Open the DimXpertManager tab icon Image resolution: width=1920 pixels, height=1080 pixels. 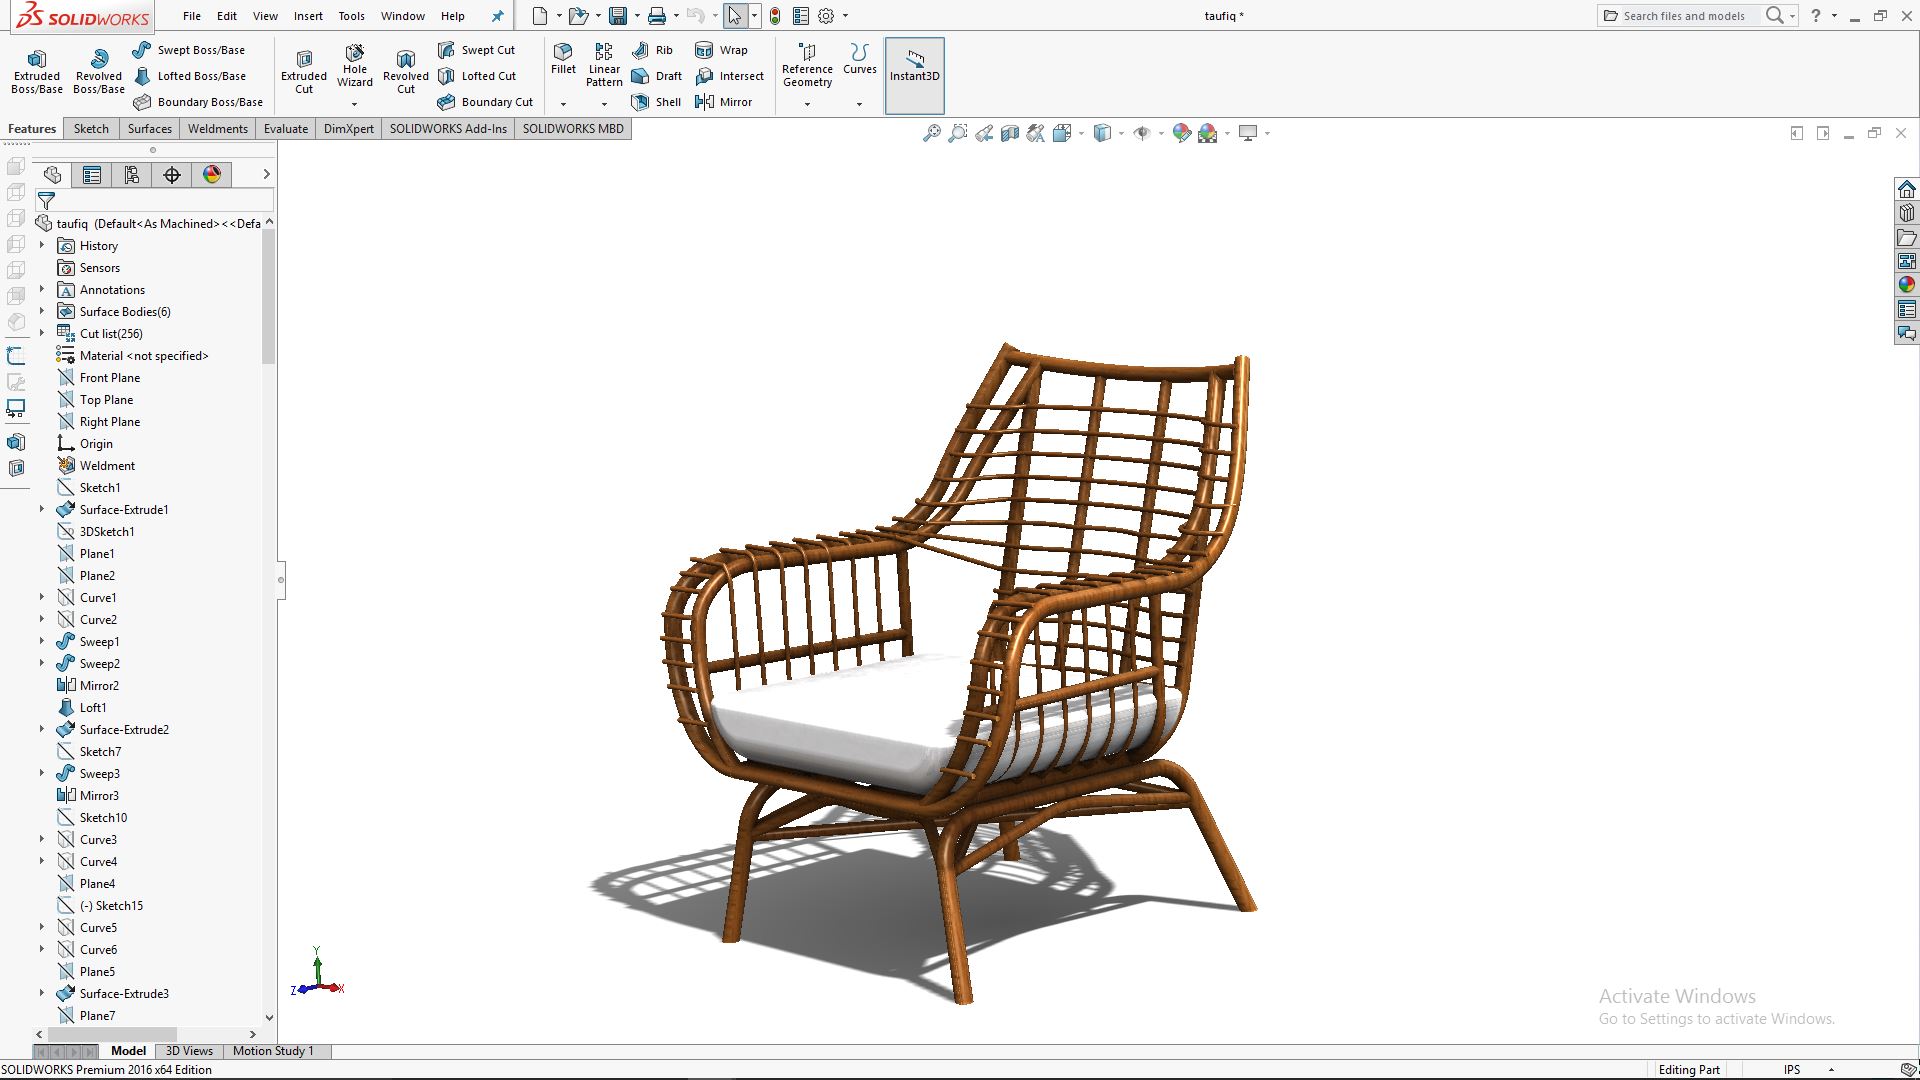coord(172,175)
